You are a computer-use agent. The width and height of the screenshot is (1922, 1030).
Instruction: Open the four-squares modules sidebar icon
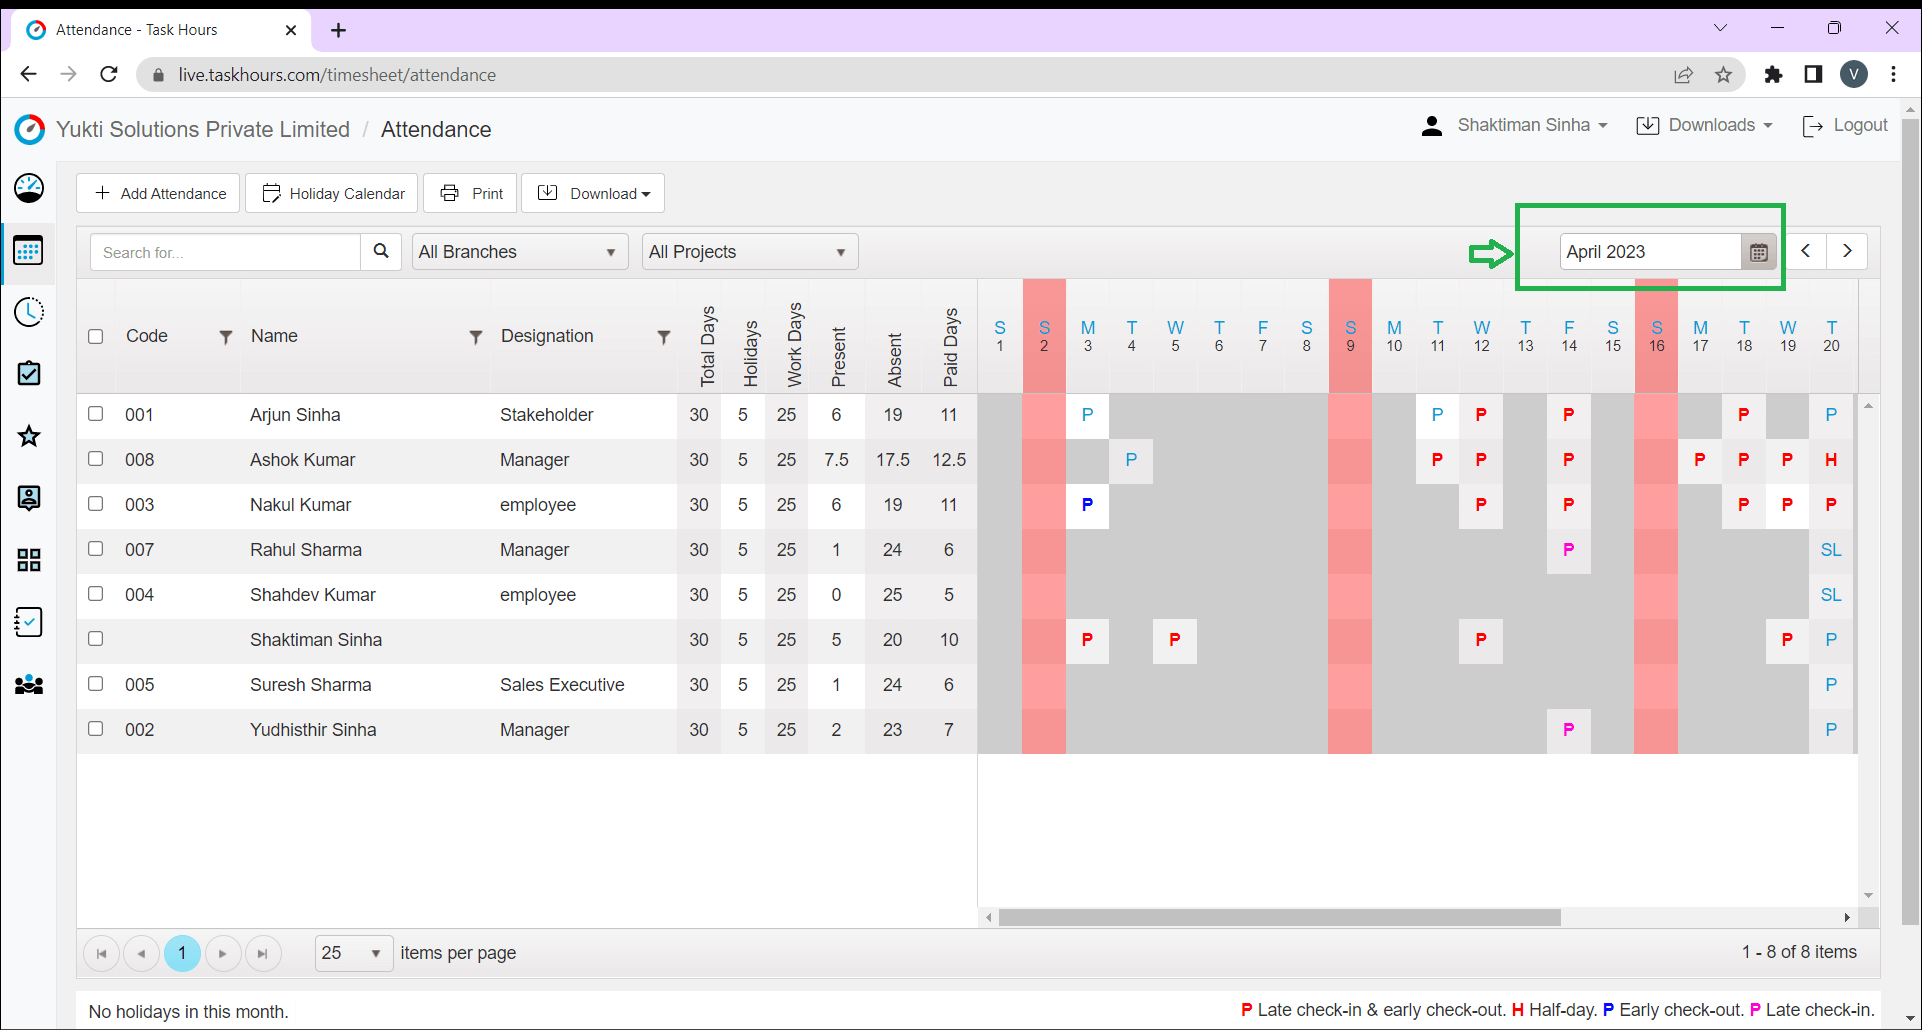[29, 560]
